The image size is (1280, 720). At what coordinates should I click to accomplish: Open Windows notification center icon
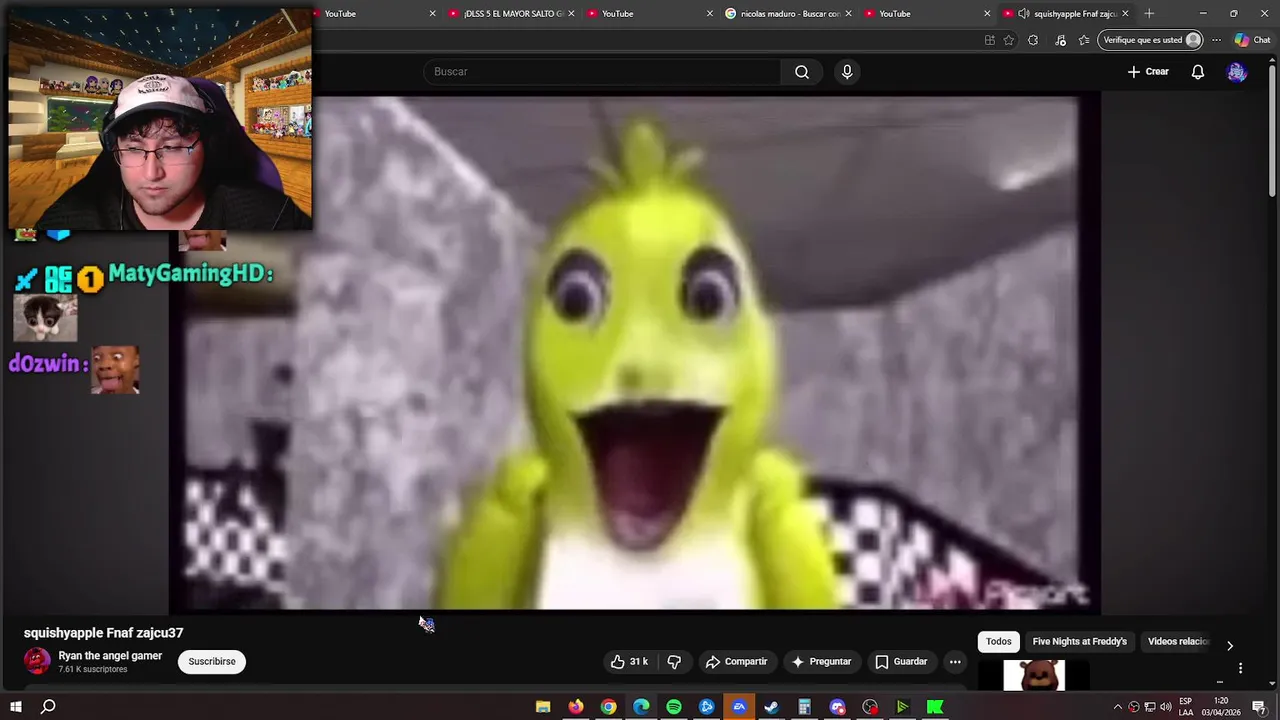[x=1258, y=707]
